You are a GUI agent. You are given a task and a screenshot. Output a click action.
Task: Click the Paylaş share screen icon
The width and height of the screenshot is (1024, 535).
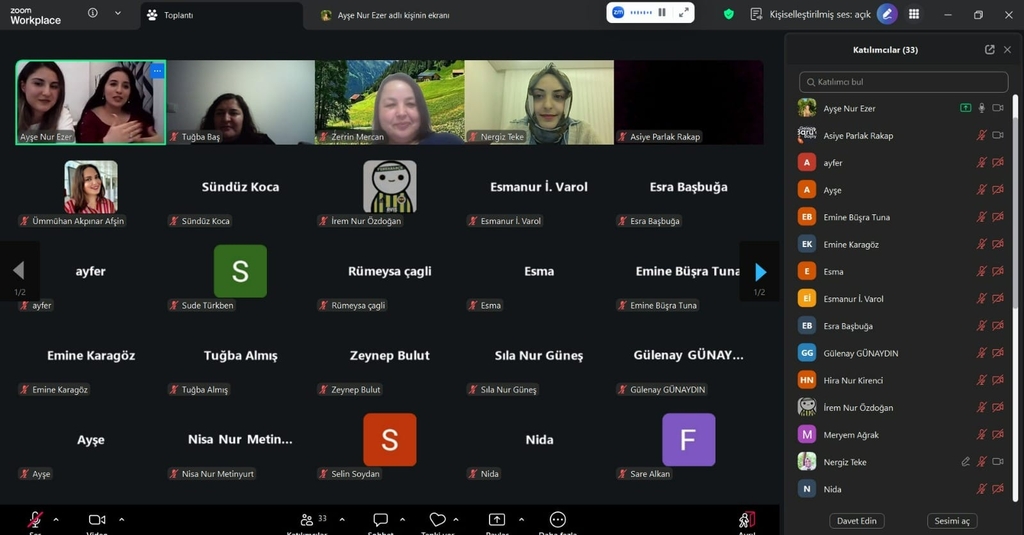tap(497, 520)
